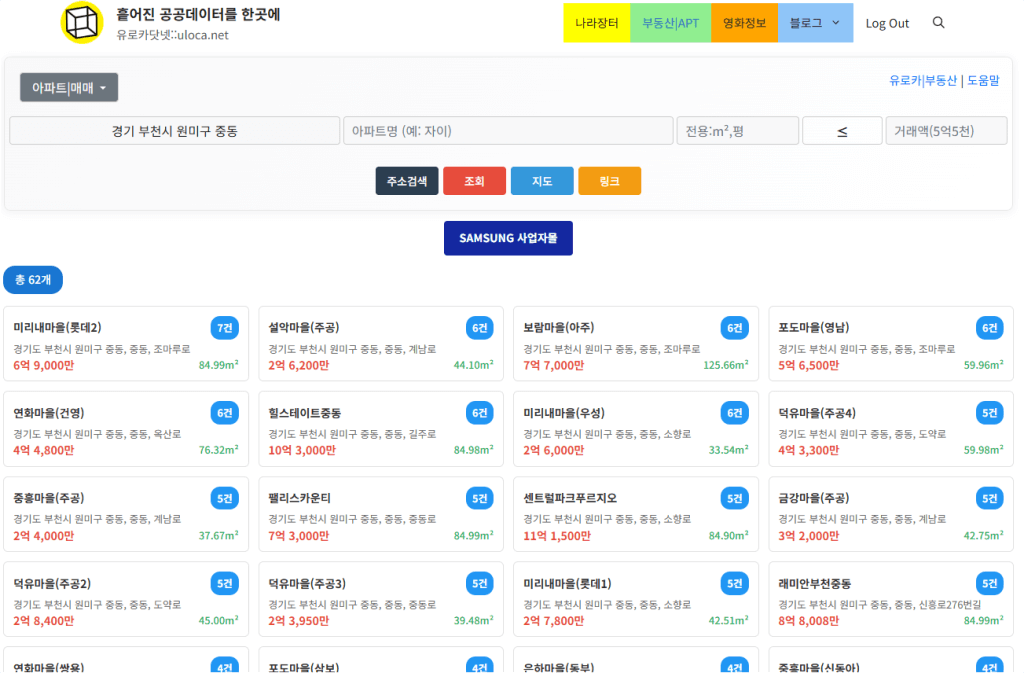The width and height of the screenshot is (1024, 673).
Task: Click the blue 지도 map button
Action: point(542,181)
